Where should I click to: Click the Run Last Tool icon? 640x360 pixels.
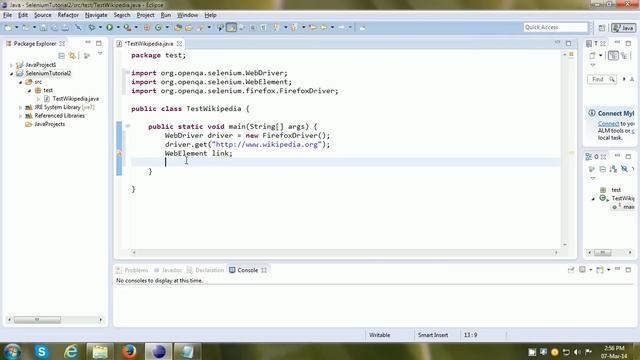[127, 27]
